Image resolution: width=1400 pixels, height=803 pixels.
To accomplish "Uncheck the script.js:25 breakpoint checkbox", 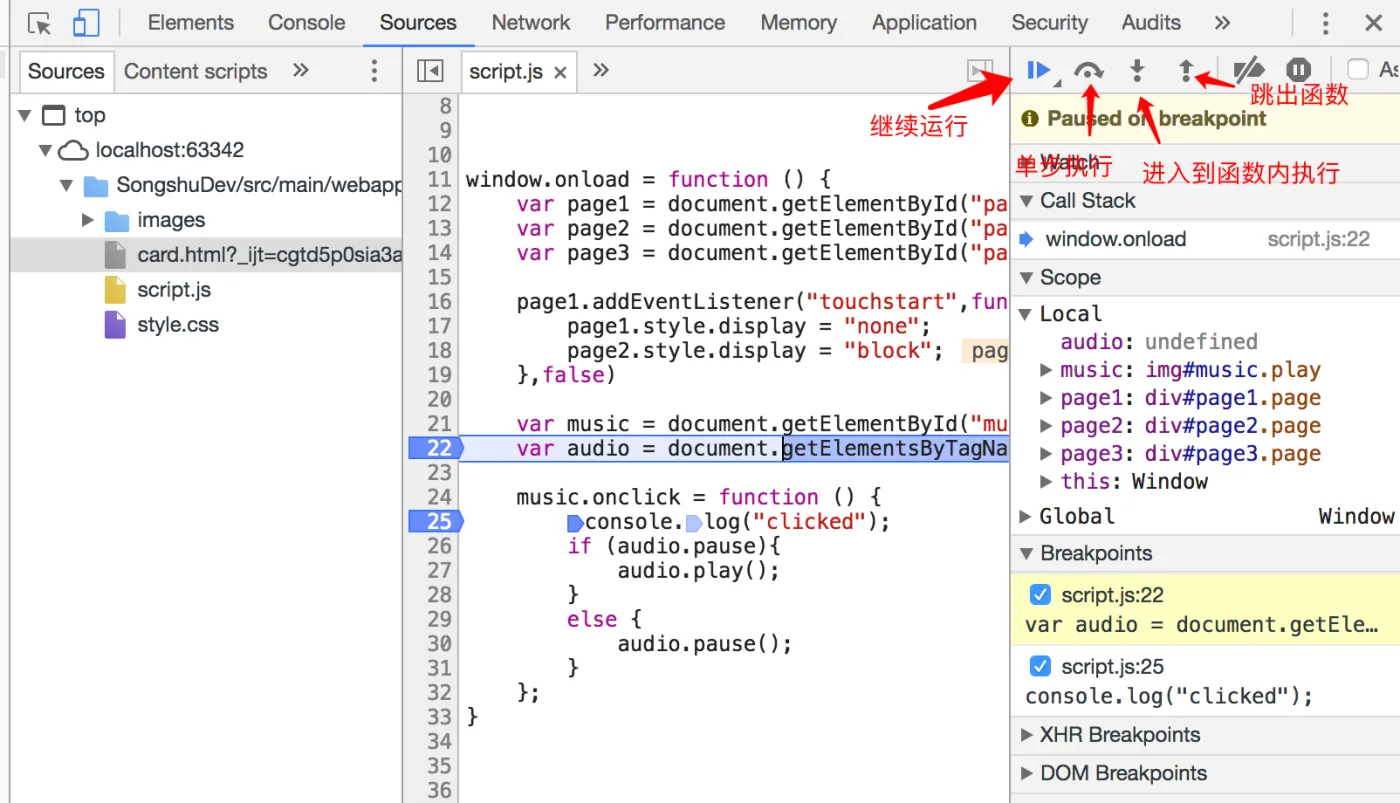I will pos(1040,666).
